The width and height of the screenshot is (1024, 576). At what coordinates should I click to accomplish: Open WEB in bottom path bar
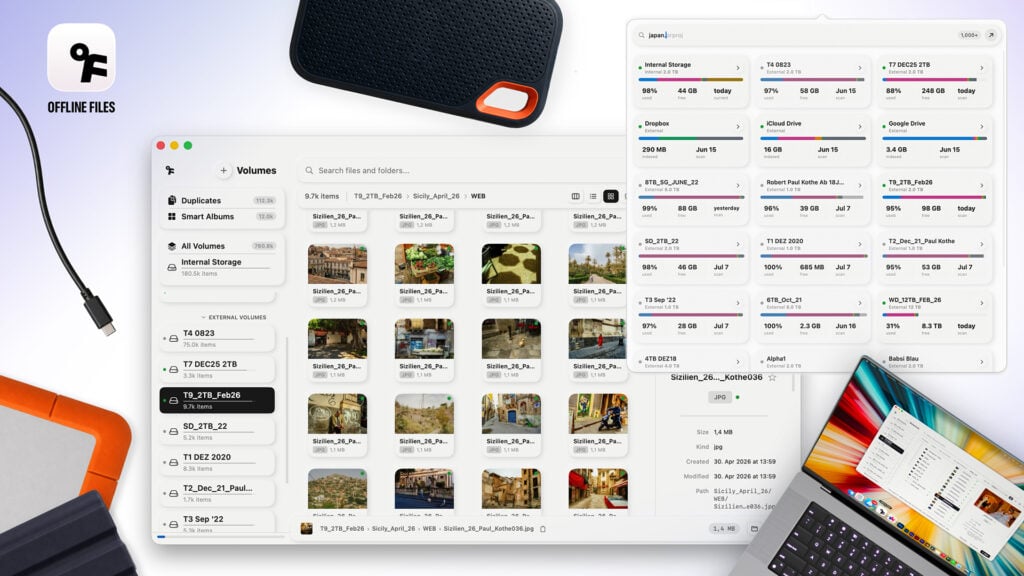click(429, 529)
